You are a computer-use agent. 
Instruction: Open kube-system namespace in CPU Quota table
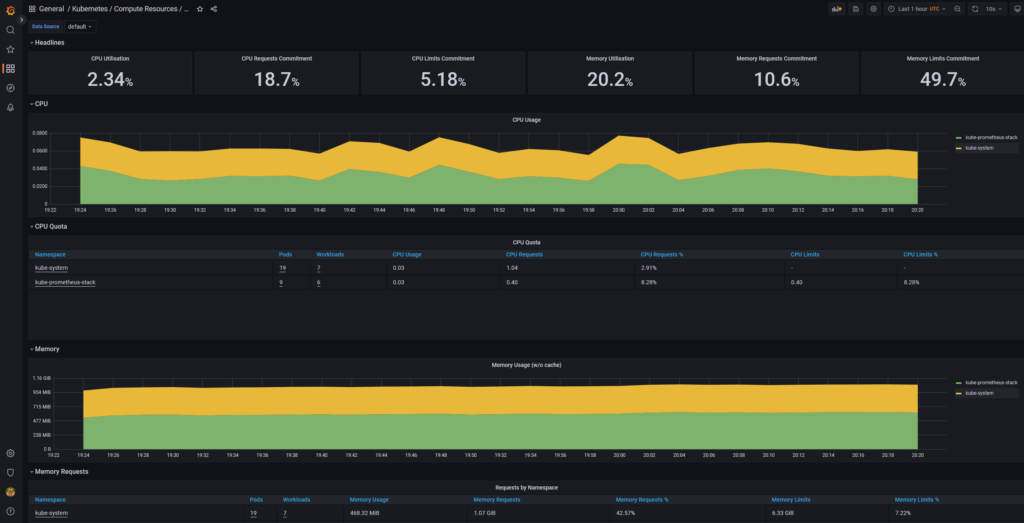tap(52, 268)
